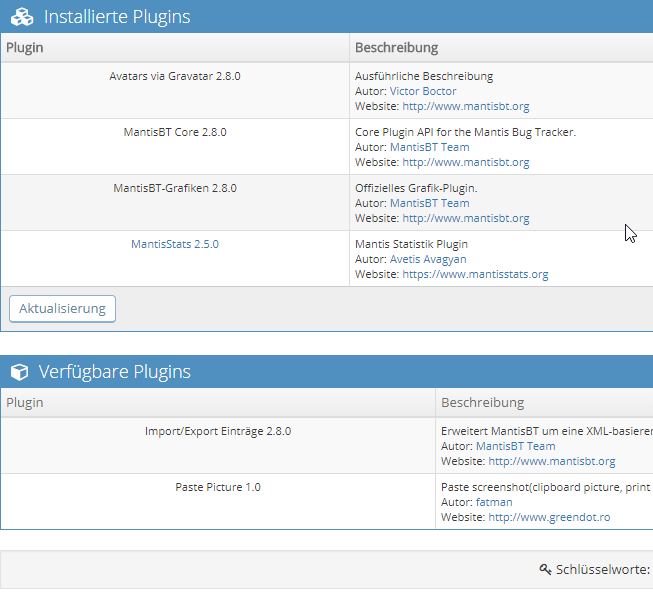The image size is (653, 593).
Task: Open the MantisBT-Grafiken website link
Action: click(466, 218)
